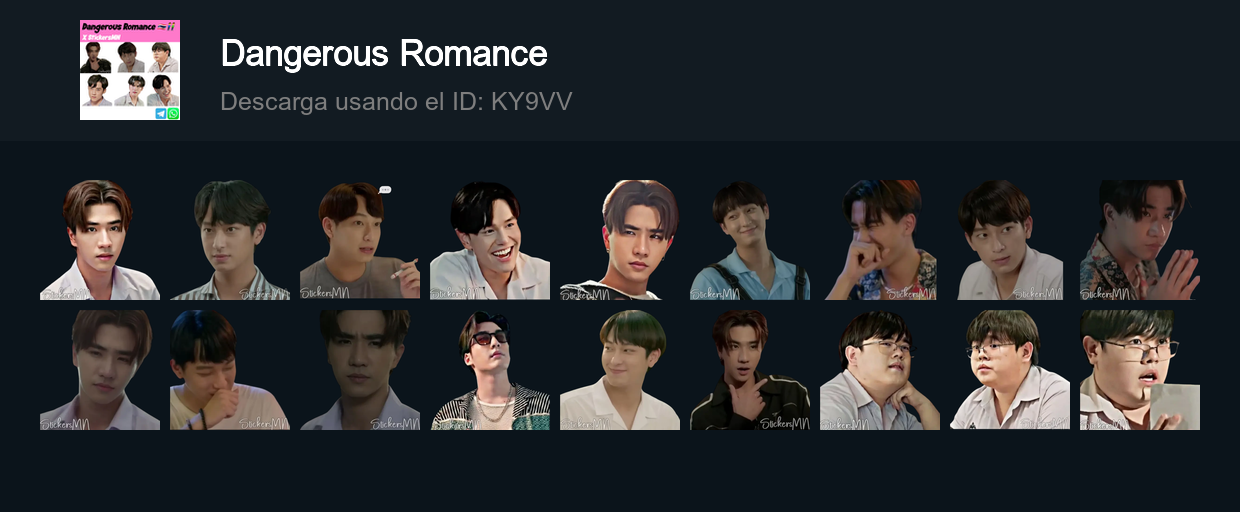The height and width of the screenshot is (512, 1240).
Task: Click the Telegram icon on pack cover
Action: pyautogui.click(x=161, y=114)
